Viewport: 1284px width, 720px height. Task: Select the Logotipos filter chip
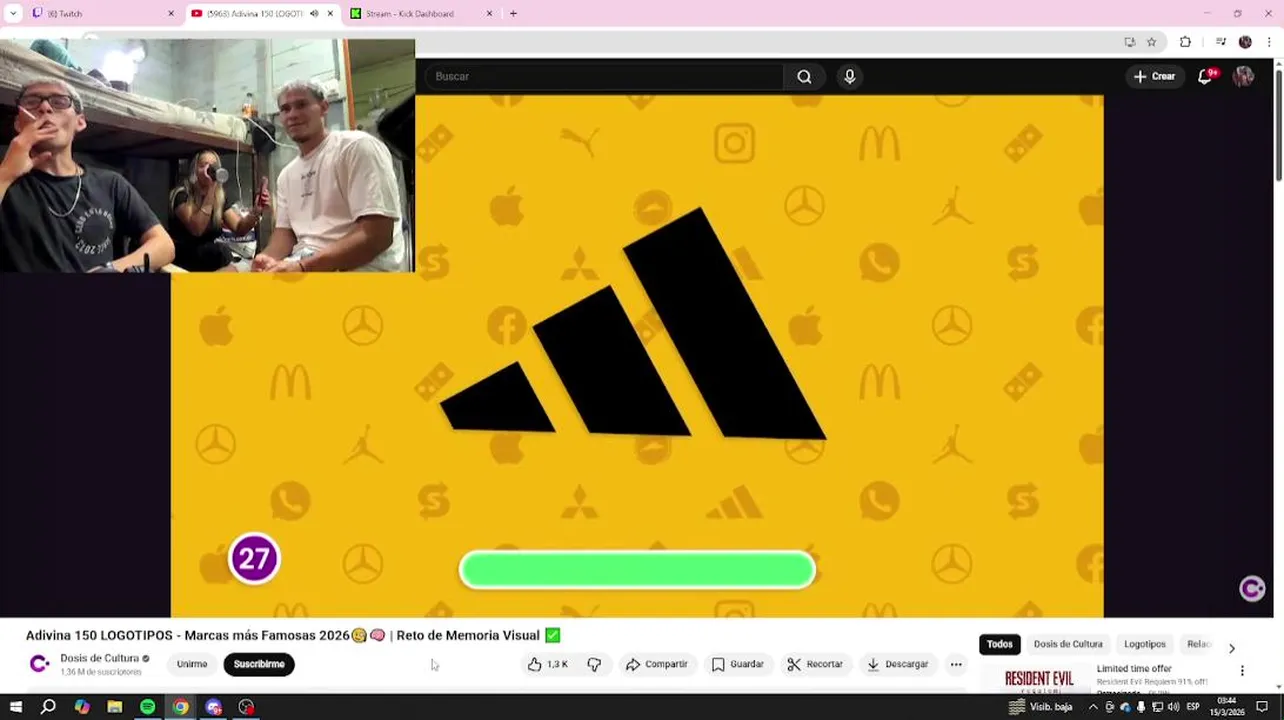pyautogui.click(x=1145, y=644)
